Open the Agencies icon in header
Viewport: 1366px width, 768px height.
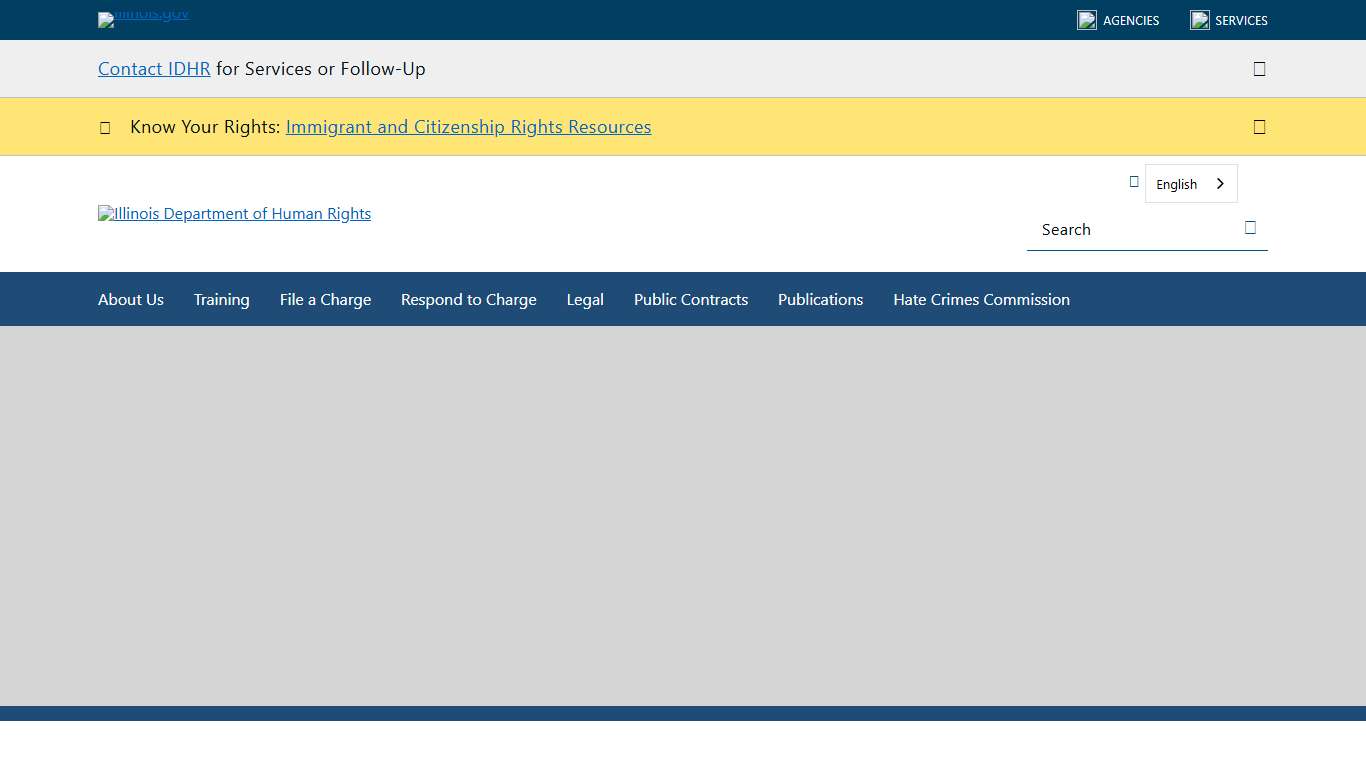tap(1087, 20)
